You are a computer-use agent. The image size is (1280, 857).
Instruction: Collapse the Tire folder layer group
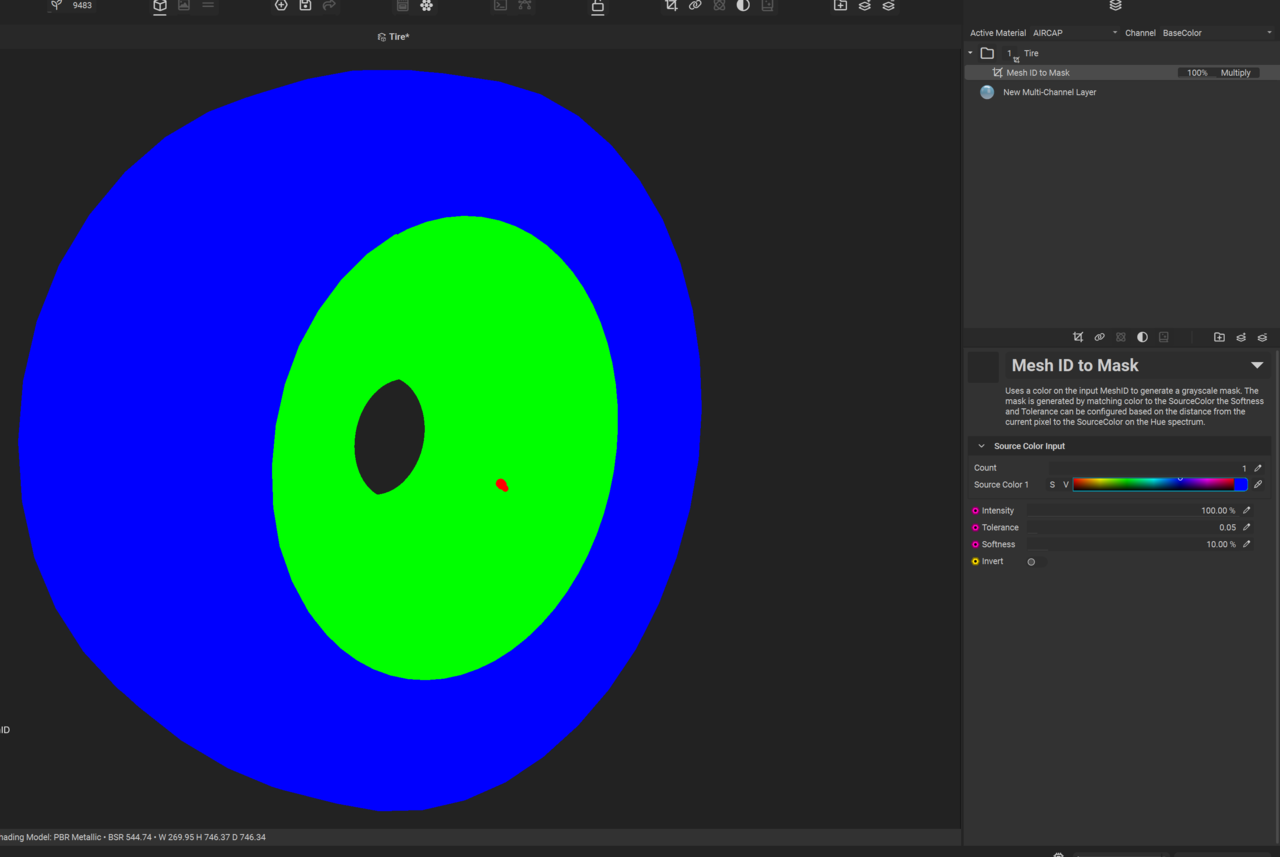tap(970, 53)
